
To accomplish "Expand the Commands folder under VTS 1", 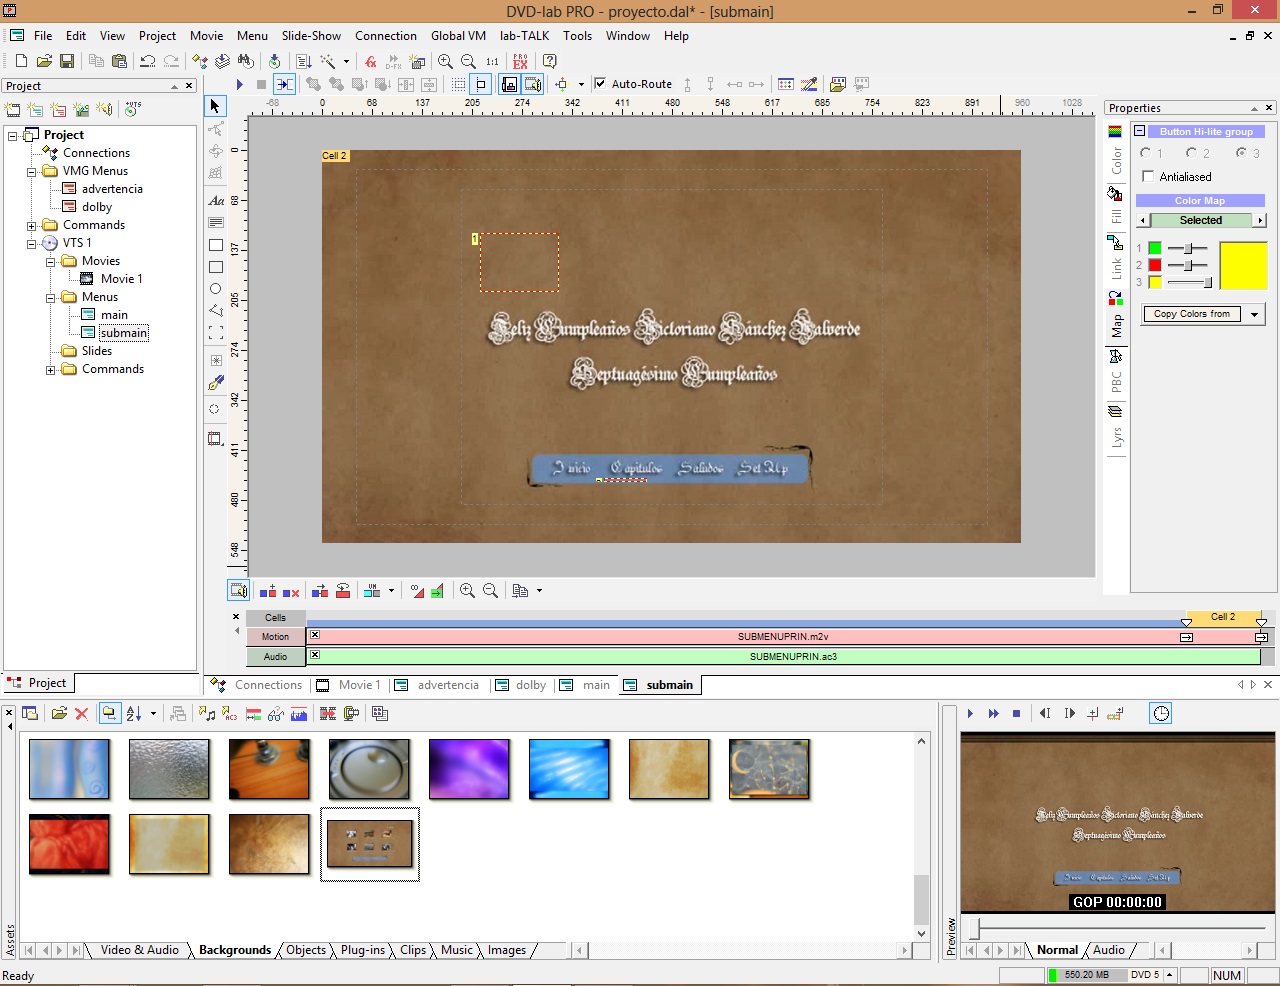I will point(50,370).
